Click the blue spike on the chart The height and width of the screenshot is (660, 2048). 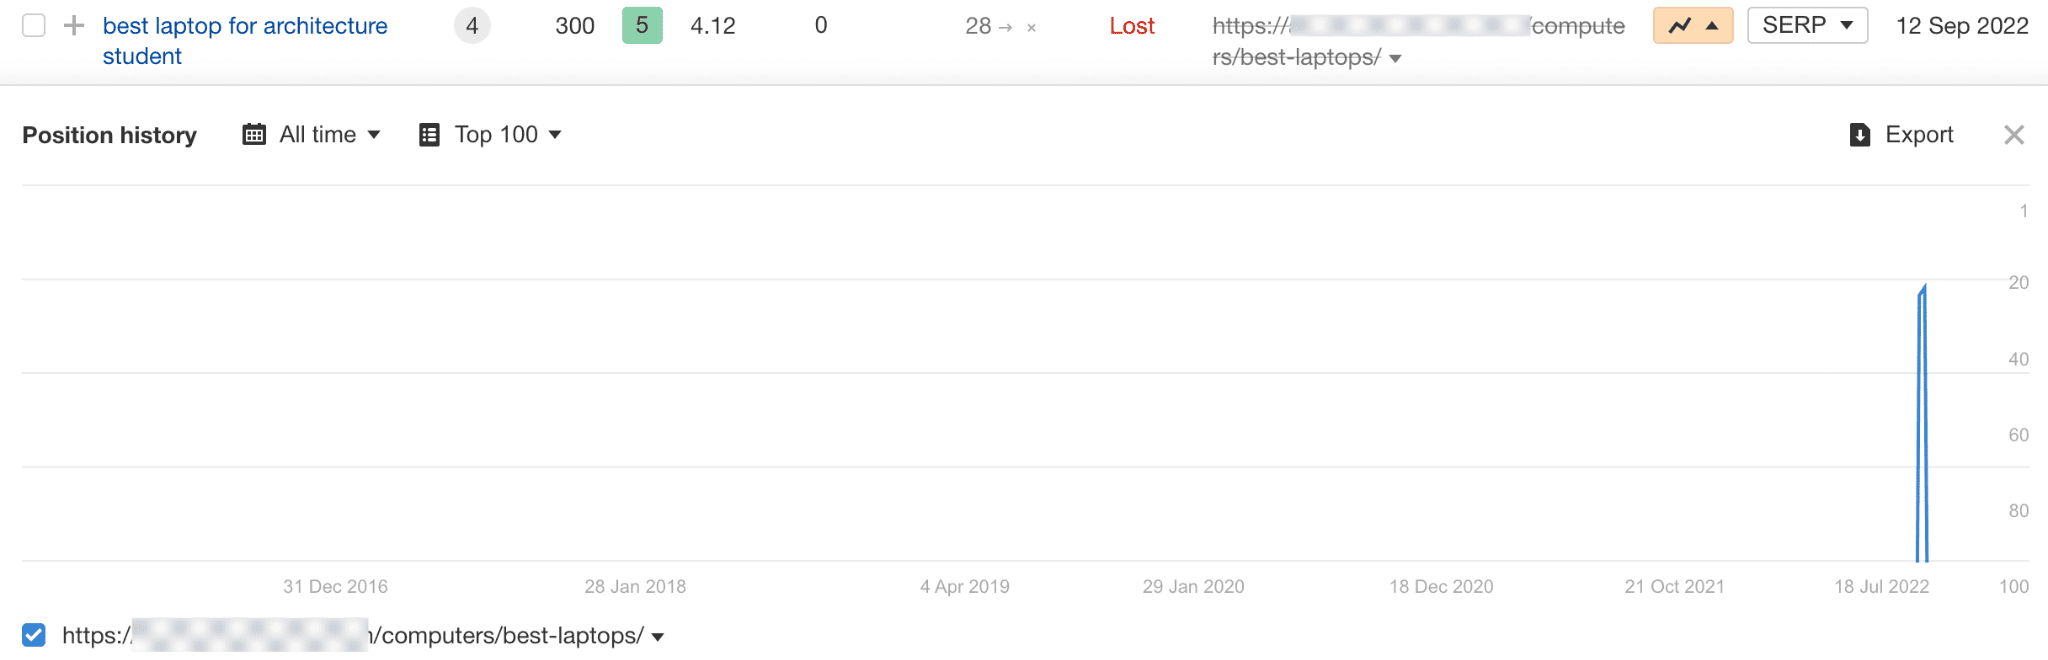pos(1922,420)
